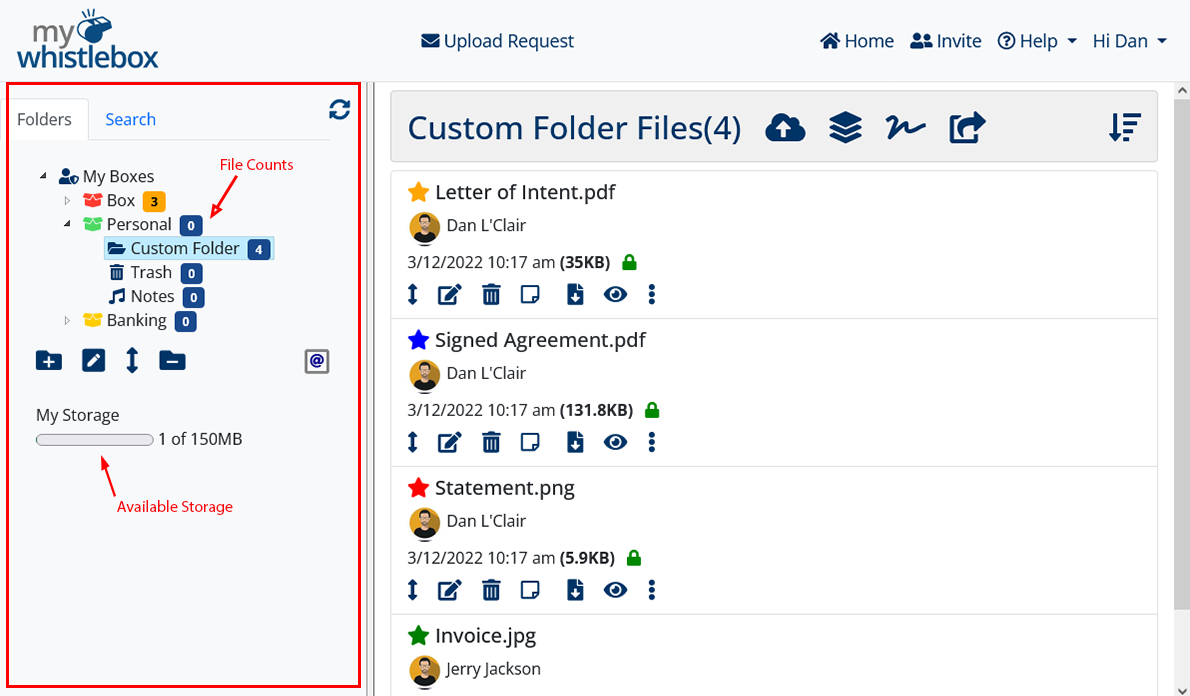The height and width of the screenshot is (696, 1190).
Task: Switch to the Search tab
Action: (130, 119)
